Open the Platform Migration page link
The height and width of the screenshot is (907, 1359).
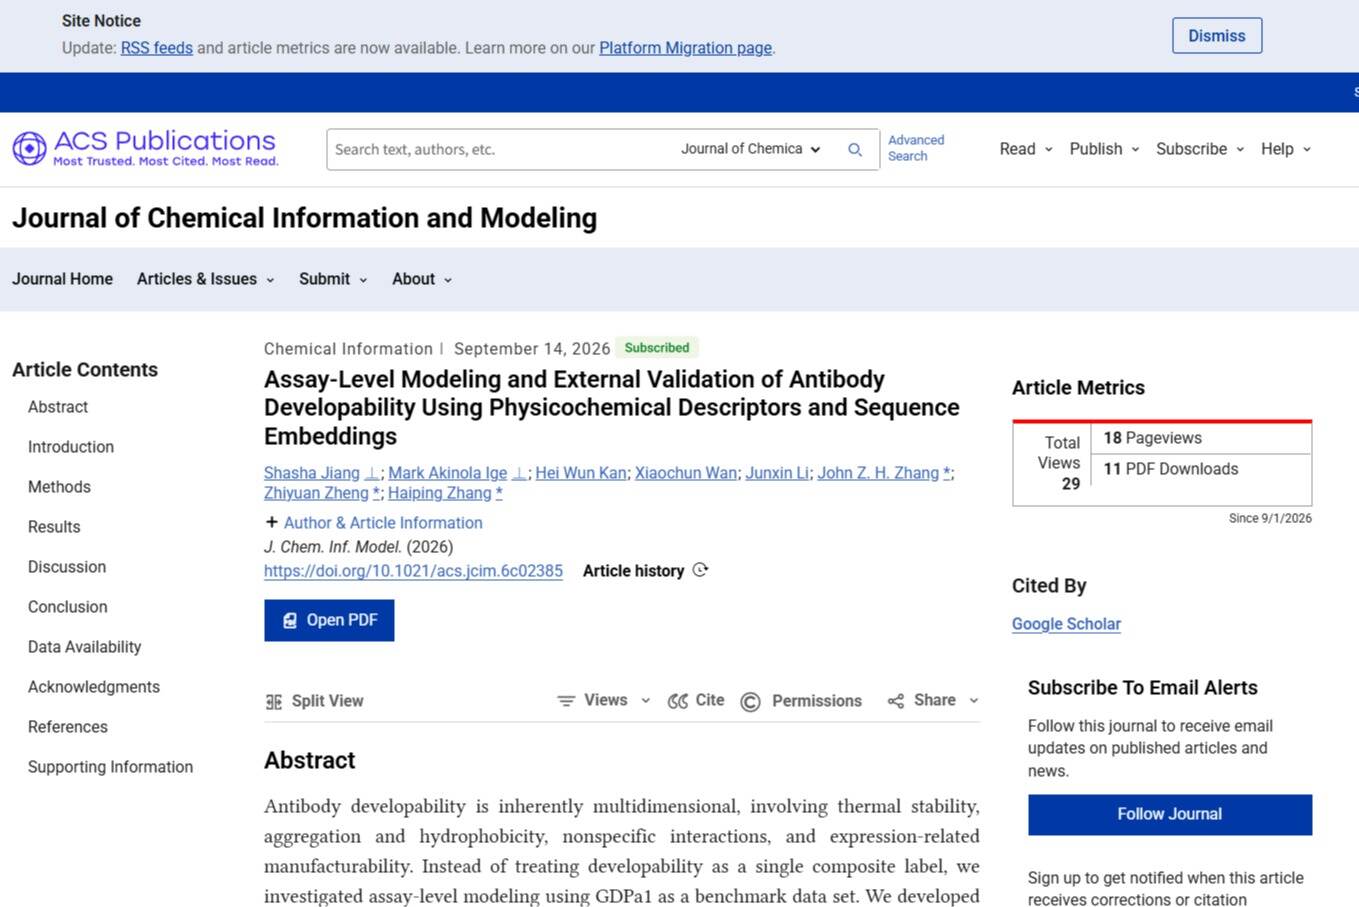click(x=685, y=48)
